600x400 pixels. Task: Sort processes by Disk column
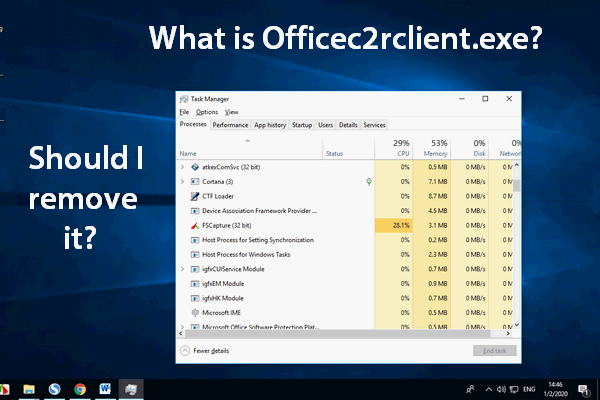tap(470, 149)
